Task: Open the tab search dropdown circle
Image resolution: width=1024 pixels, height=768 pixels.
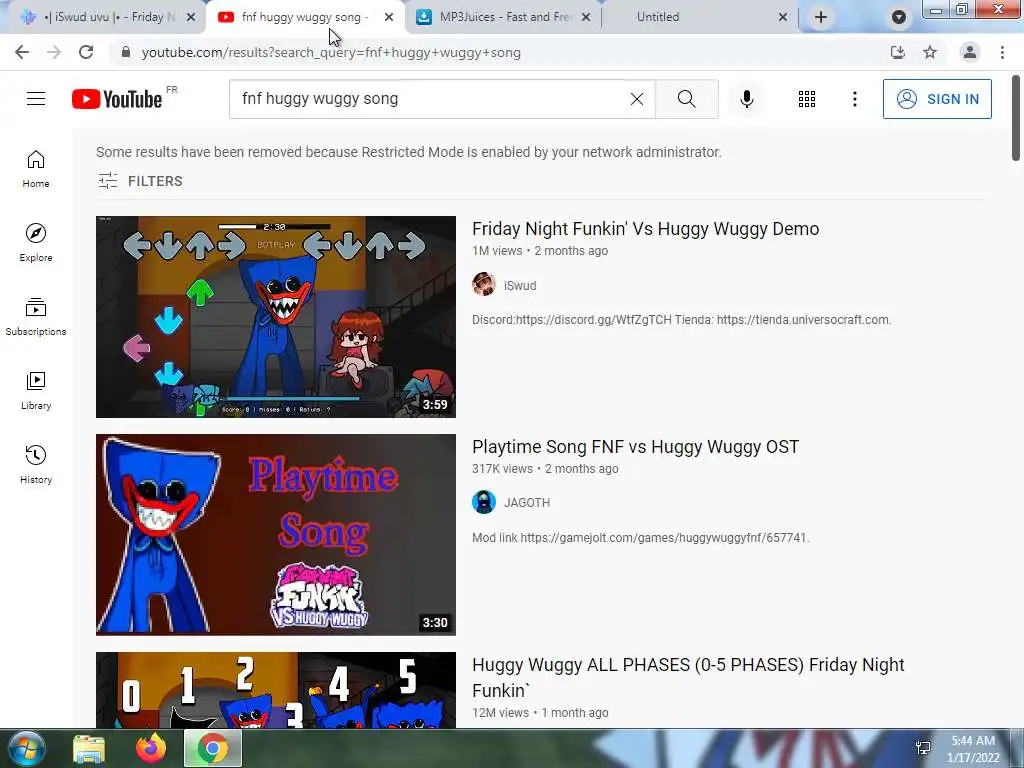Action: click(x=899, y=17)
